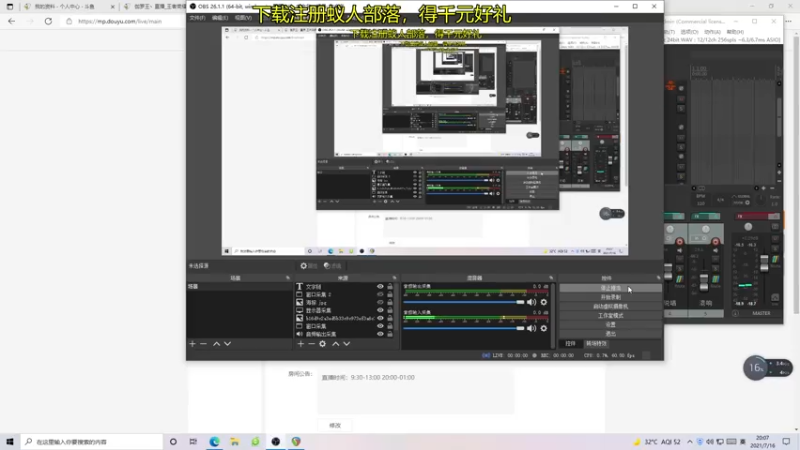Click the Exit button in OBS controls
Viewport: 800px width, 450px height.
click(610, 334)
